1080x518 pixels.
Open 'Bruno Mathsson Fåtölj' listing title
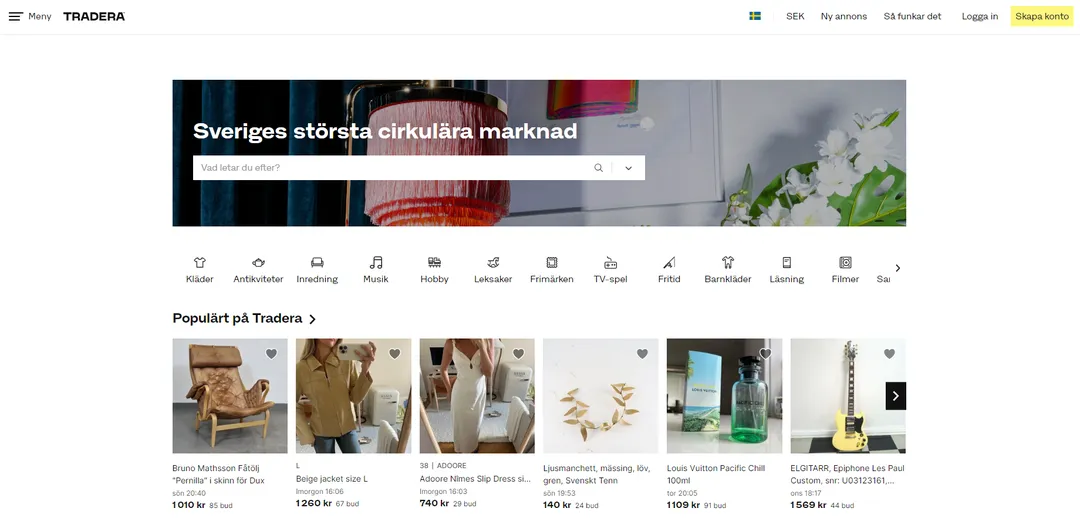tap(219, 475)
